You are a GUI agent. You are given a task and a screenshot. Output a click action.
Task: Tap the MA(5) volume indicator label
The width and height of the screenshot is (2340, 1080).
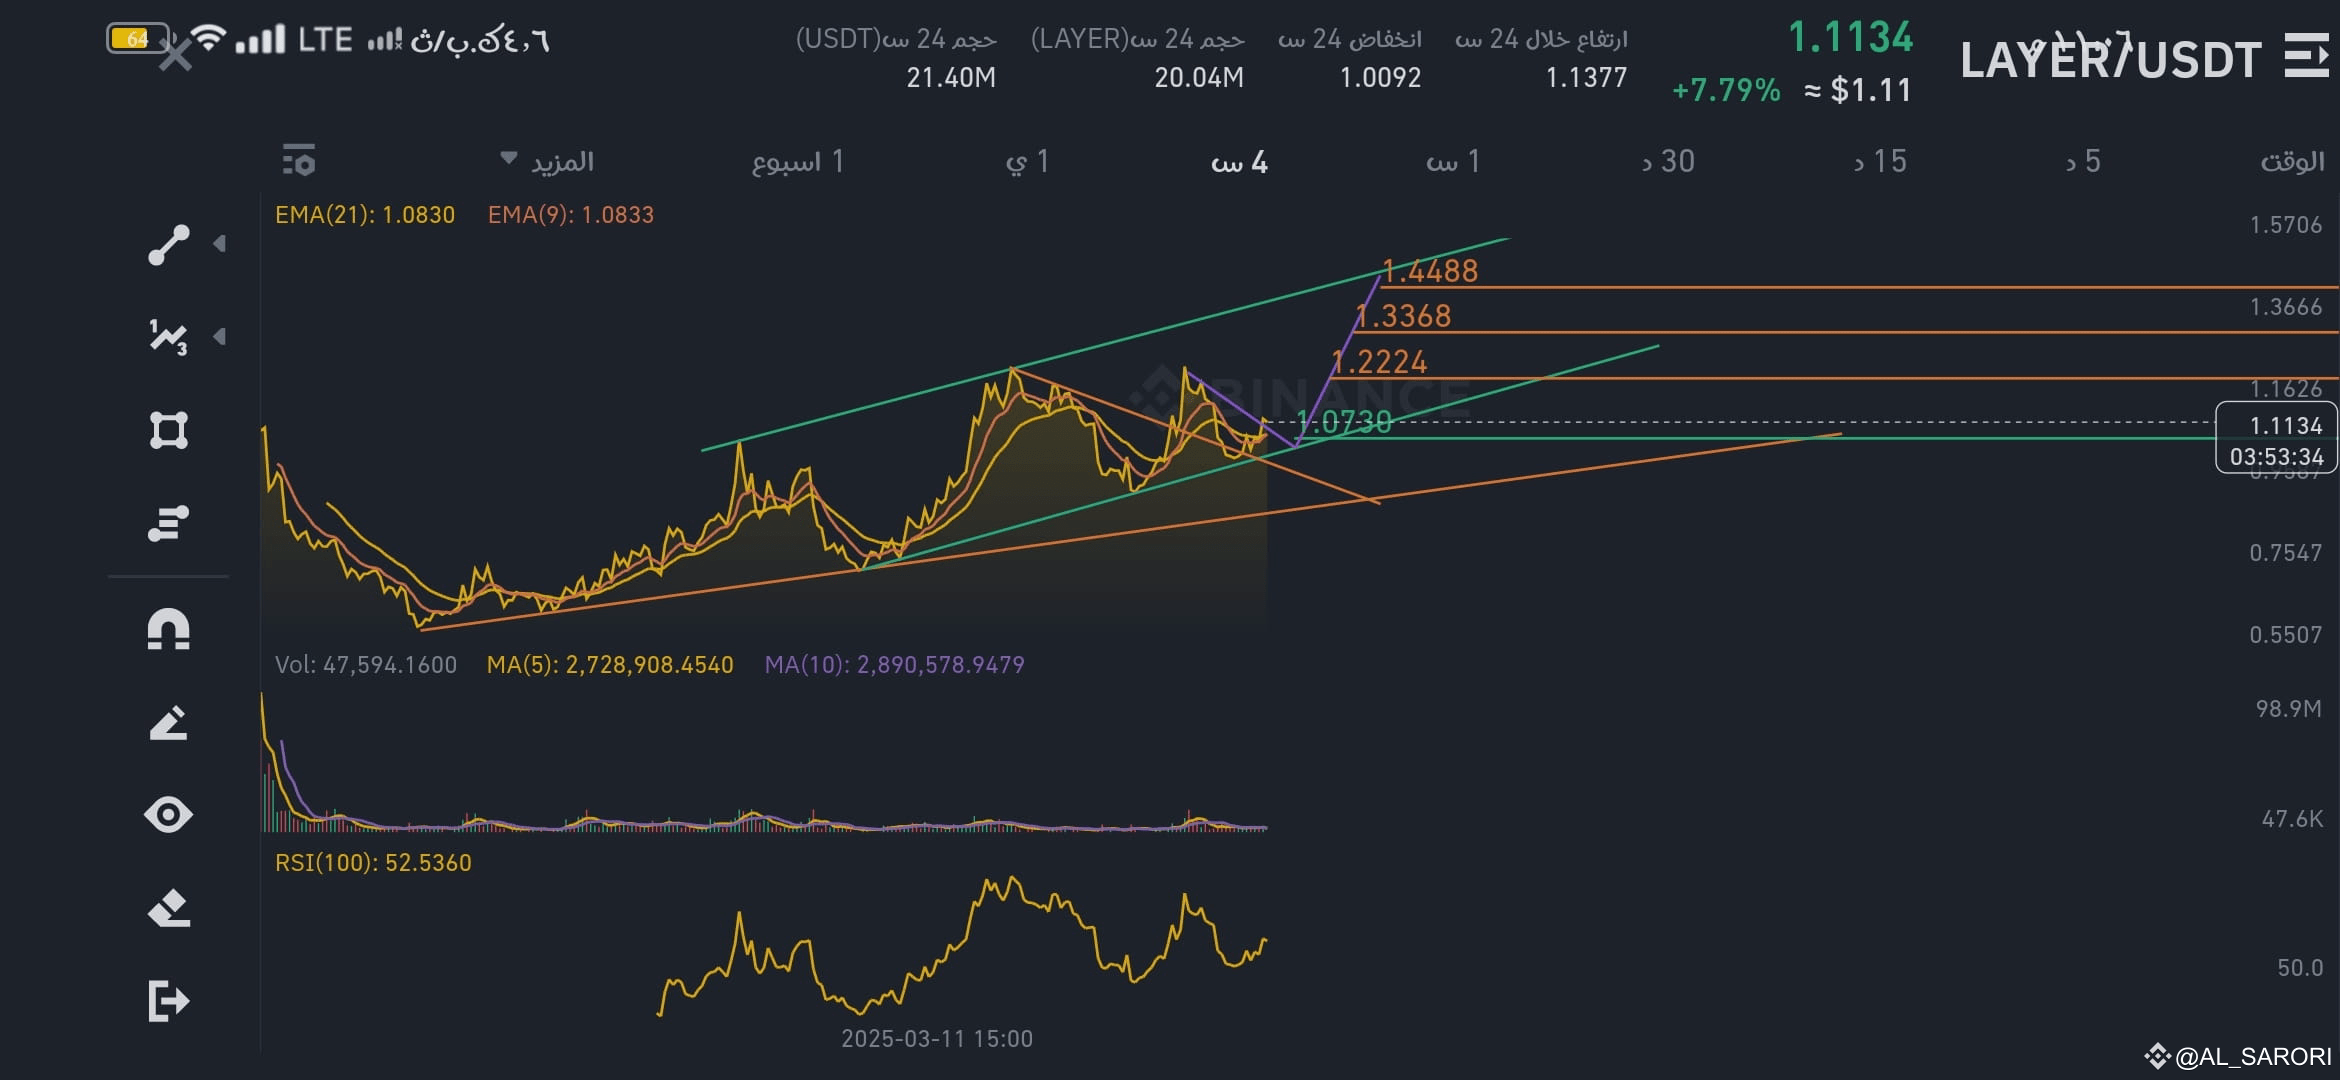(610, 665)
